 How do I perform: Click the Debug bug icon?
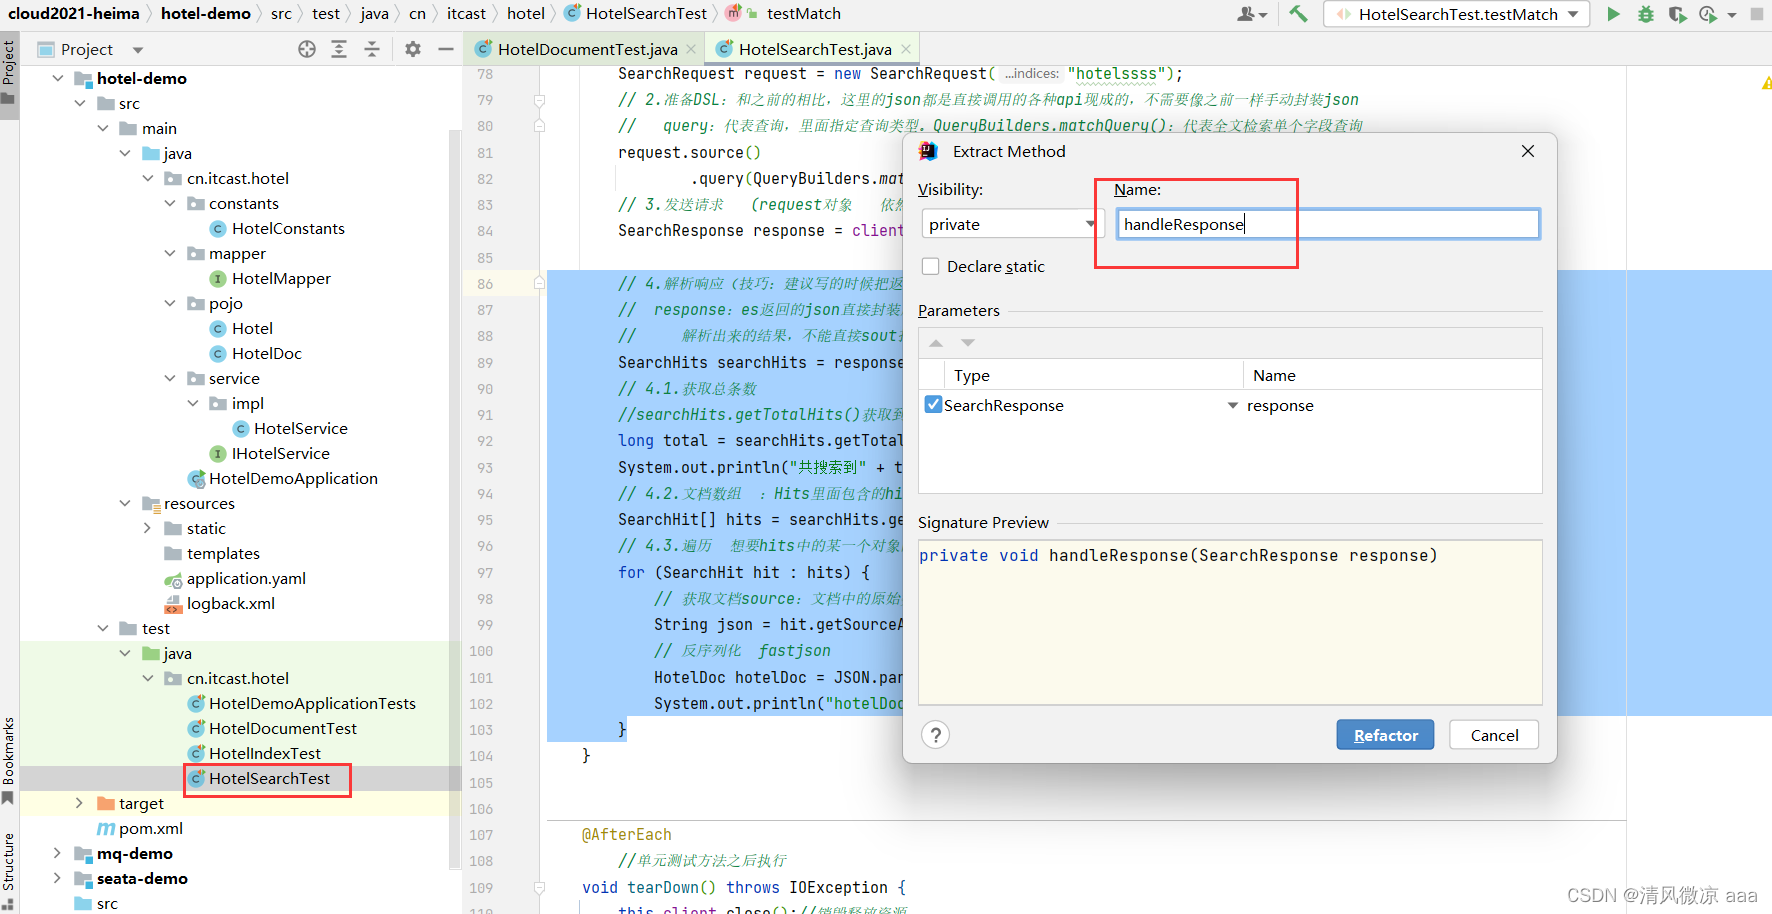[x=1645, y=14]
